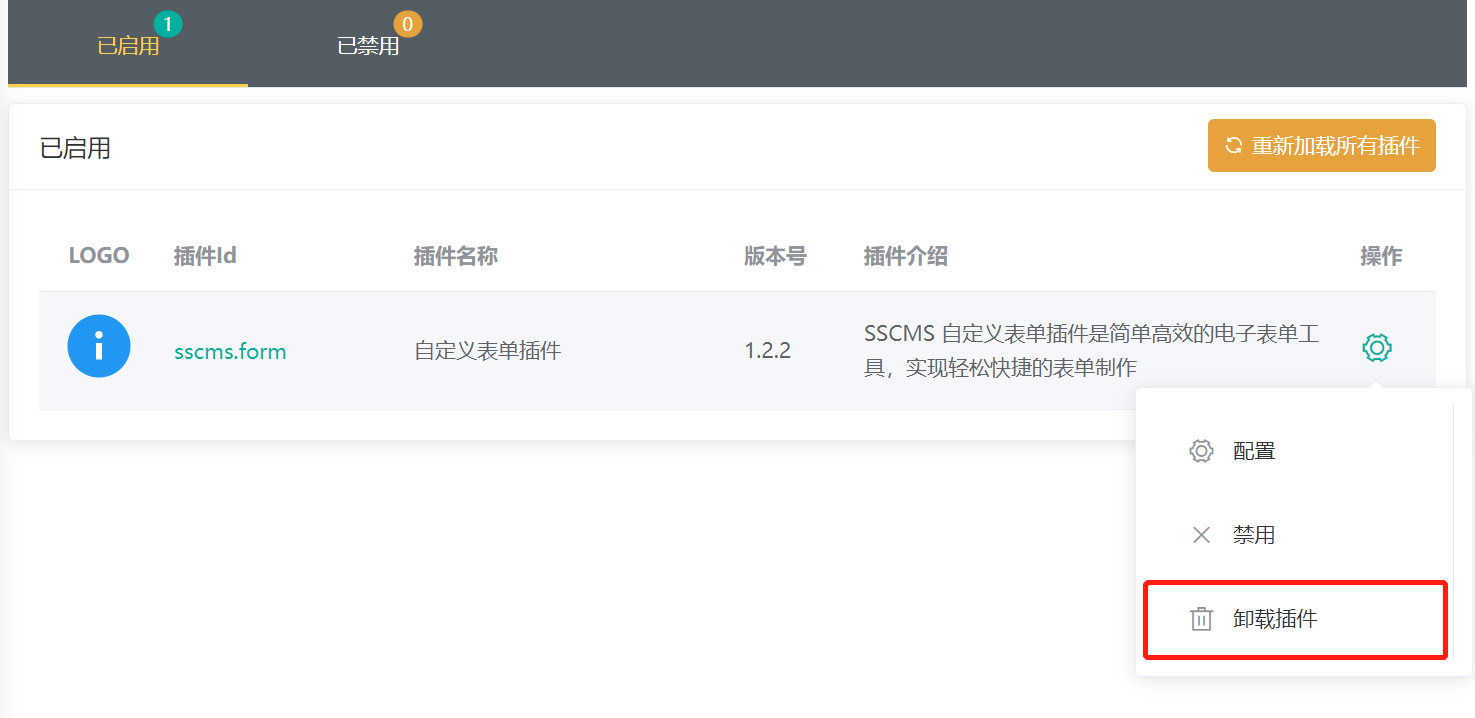Click the 版本号 column header

click(x=775, y=256)
